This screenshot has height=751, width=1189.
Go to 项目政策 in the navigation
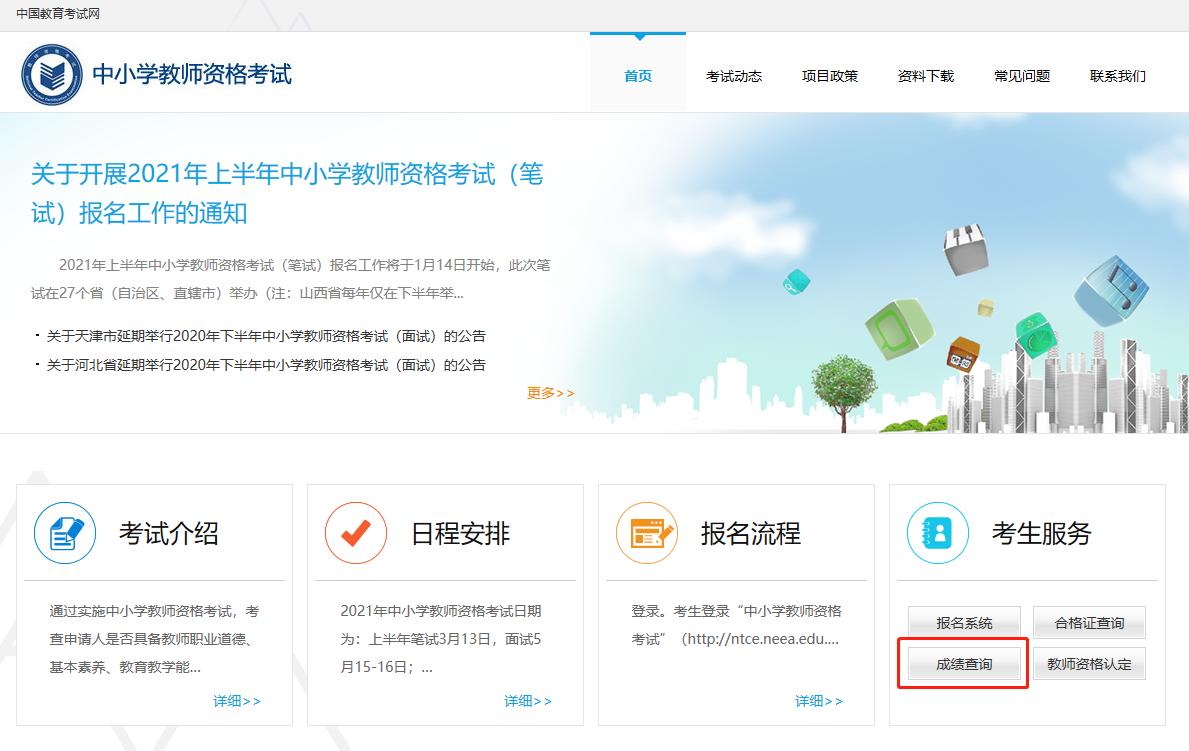(x=830, y=76)
